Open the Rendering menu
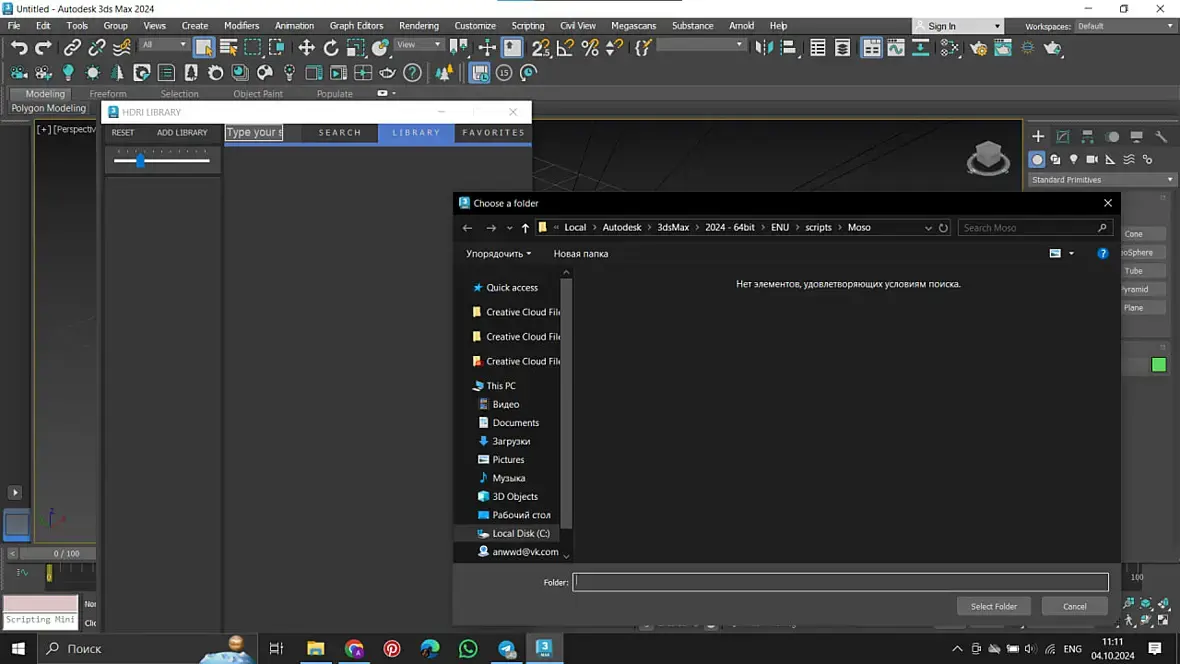 [418, 26]
